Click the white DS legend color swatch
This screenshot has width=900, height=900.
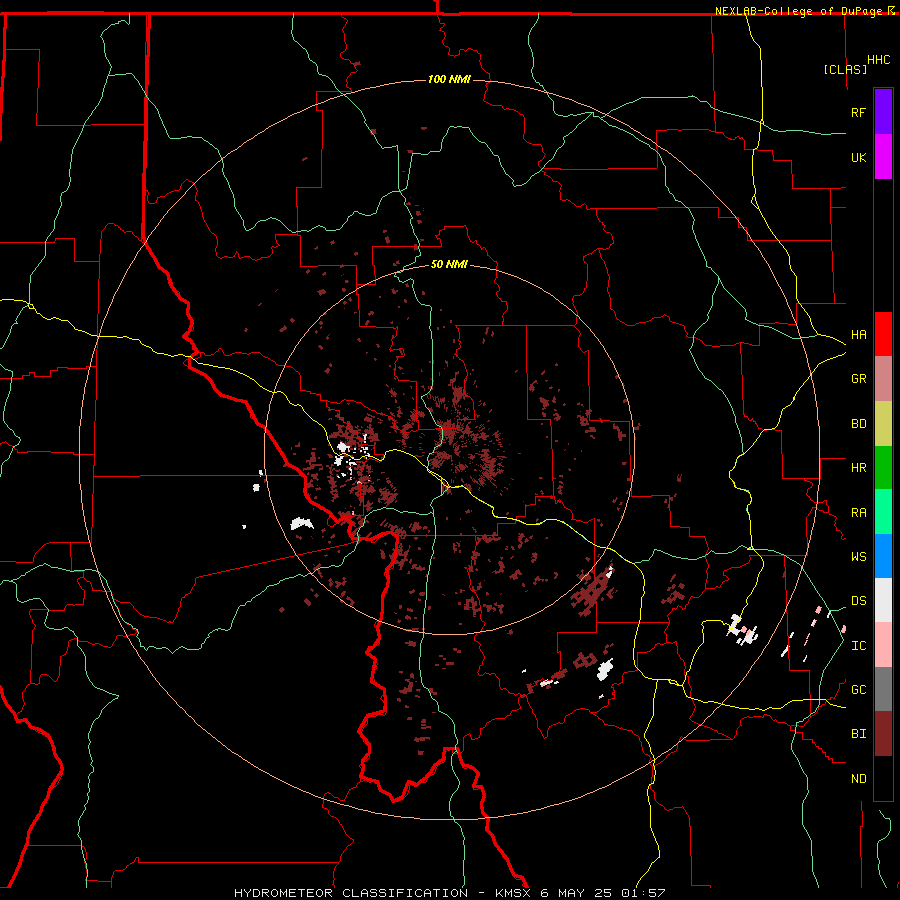click(883, 600)
